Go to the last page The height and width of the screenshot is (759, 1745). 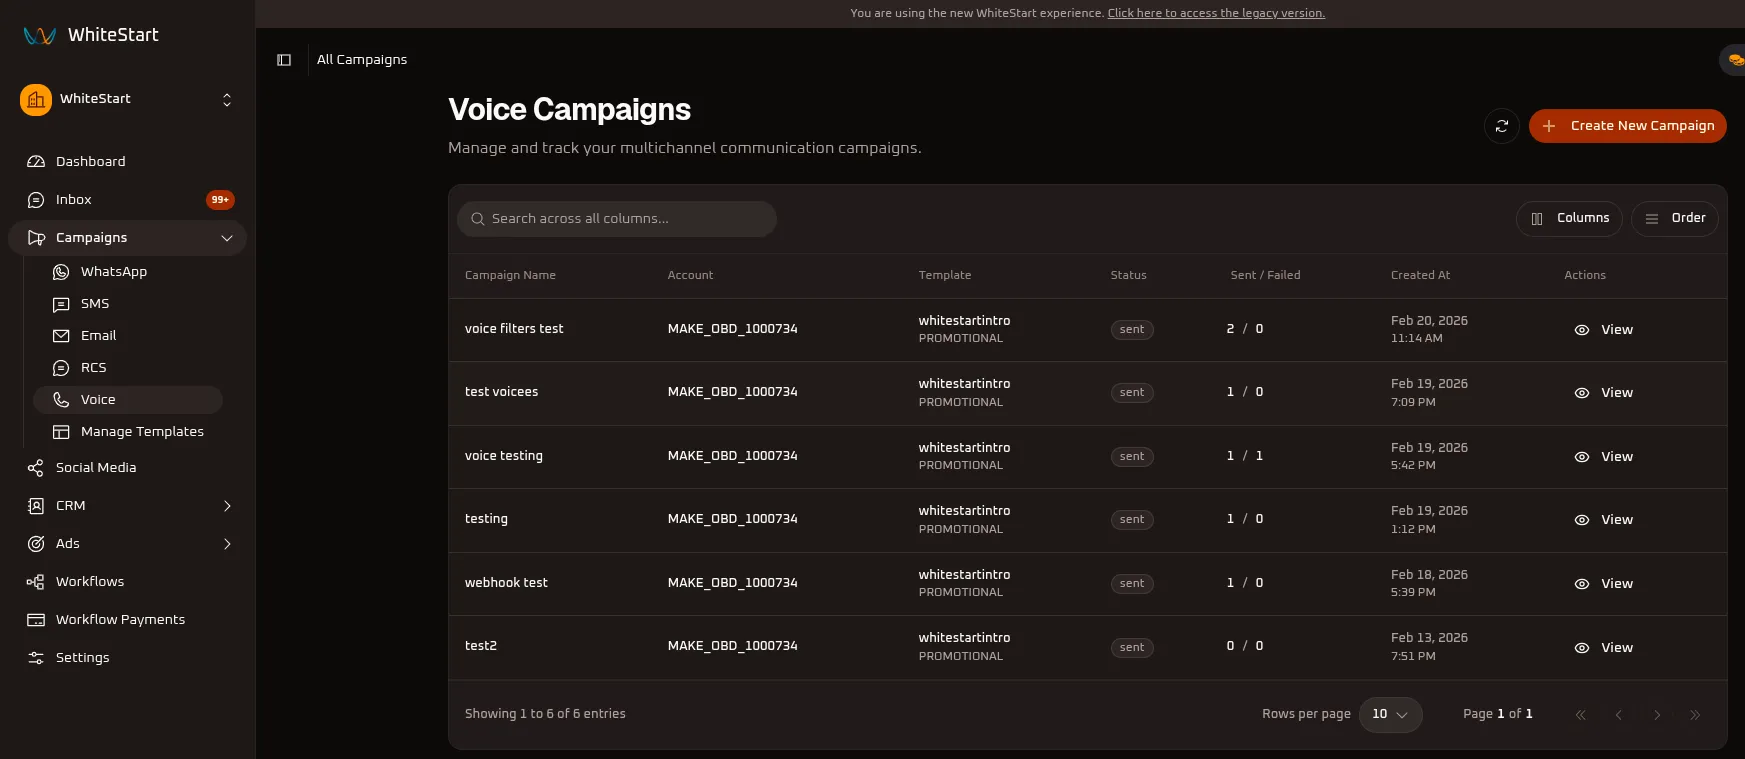pyautogui.click(x=1695, y=715)
